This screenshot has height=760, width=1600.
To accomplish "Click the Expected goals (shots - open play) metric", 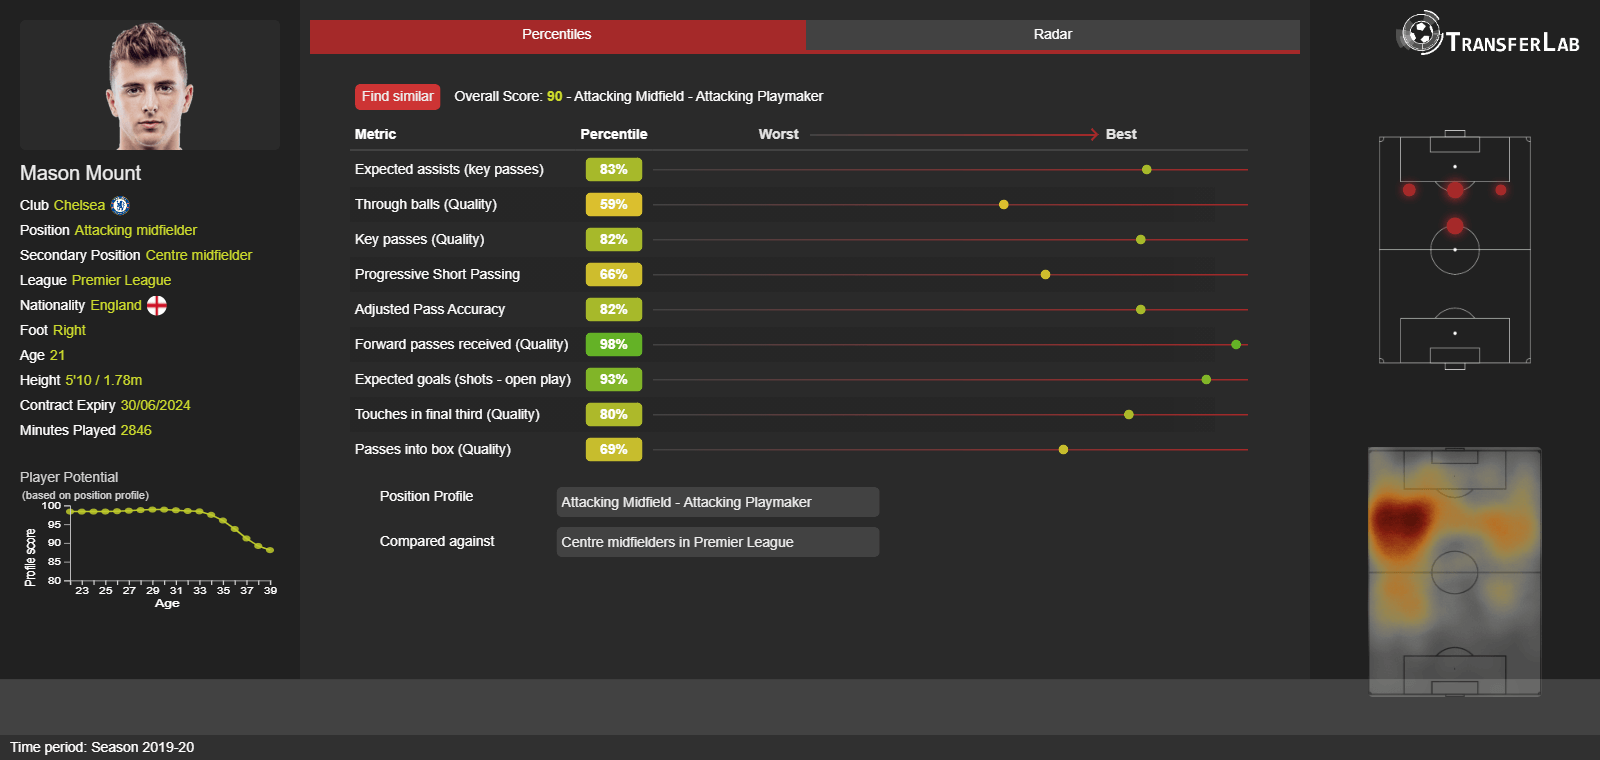I will [x=463, y=380].
